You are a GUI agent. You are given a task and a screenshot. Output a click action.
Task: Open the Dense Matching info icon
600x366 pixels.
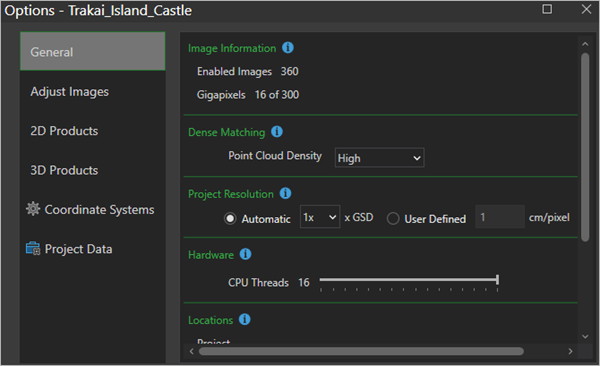[277, 132]
